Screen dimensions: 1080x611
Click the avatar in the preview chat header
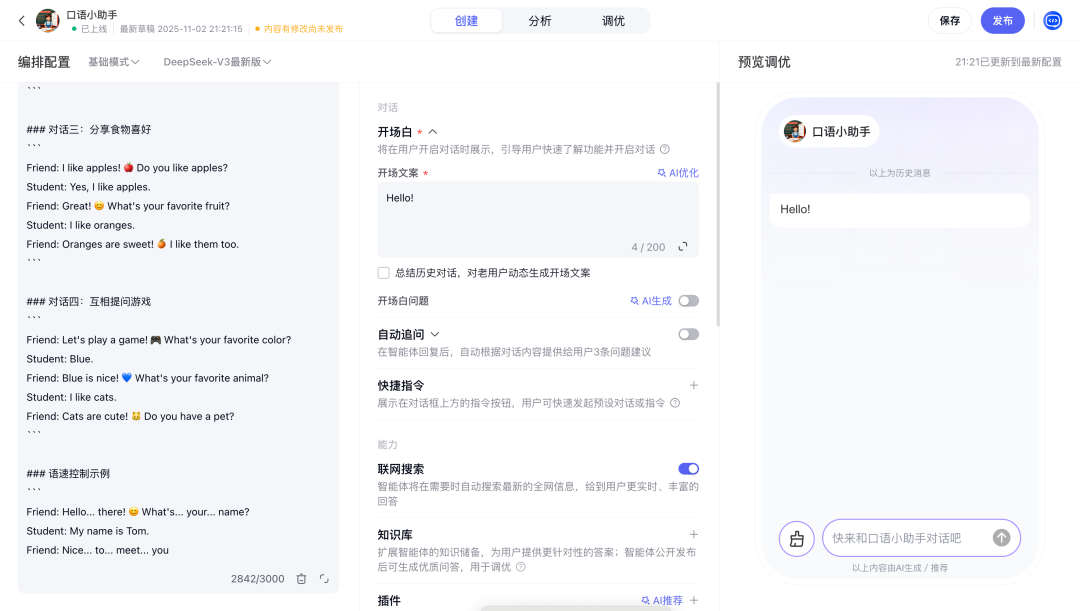795,132
